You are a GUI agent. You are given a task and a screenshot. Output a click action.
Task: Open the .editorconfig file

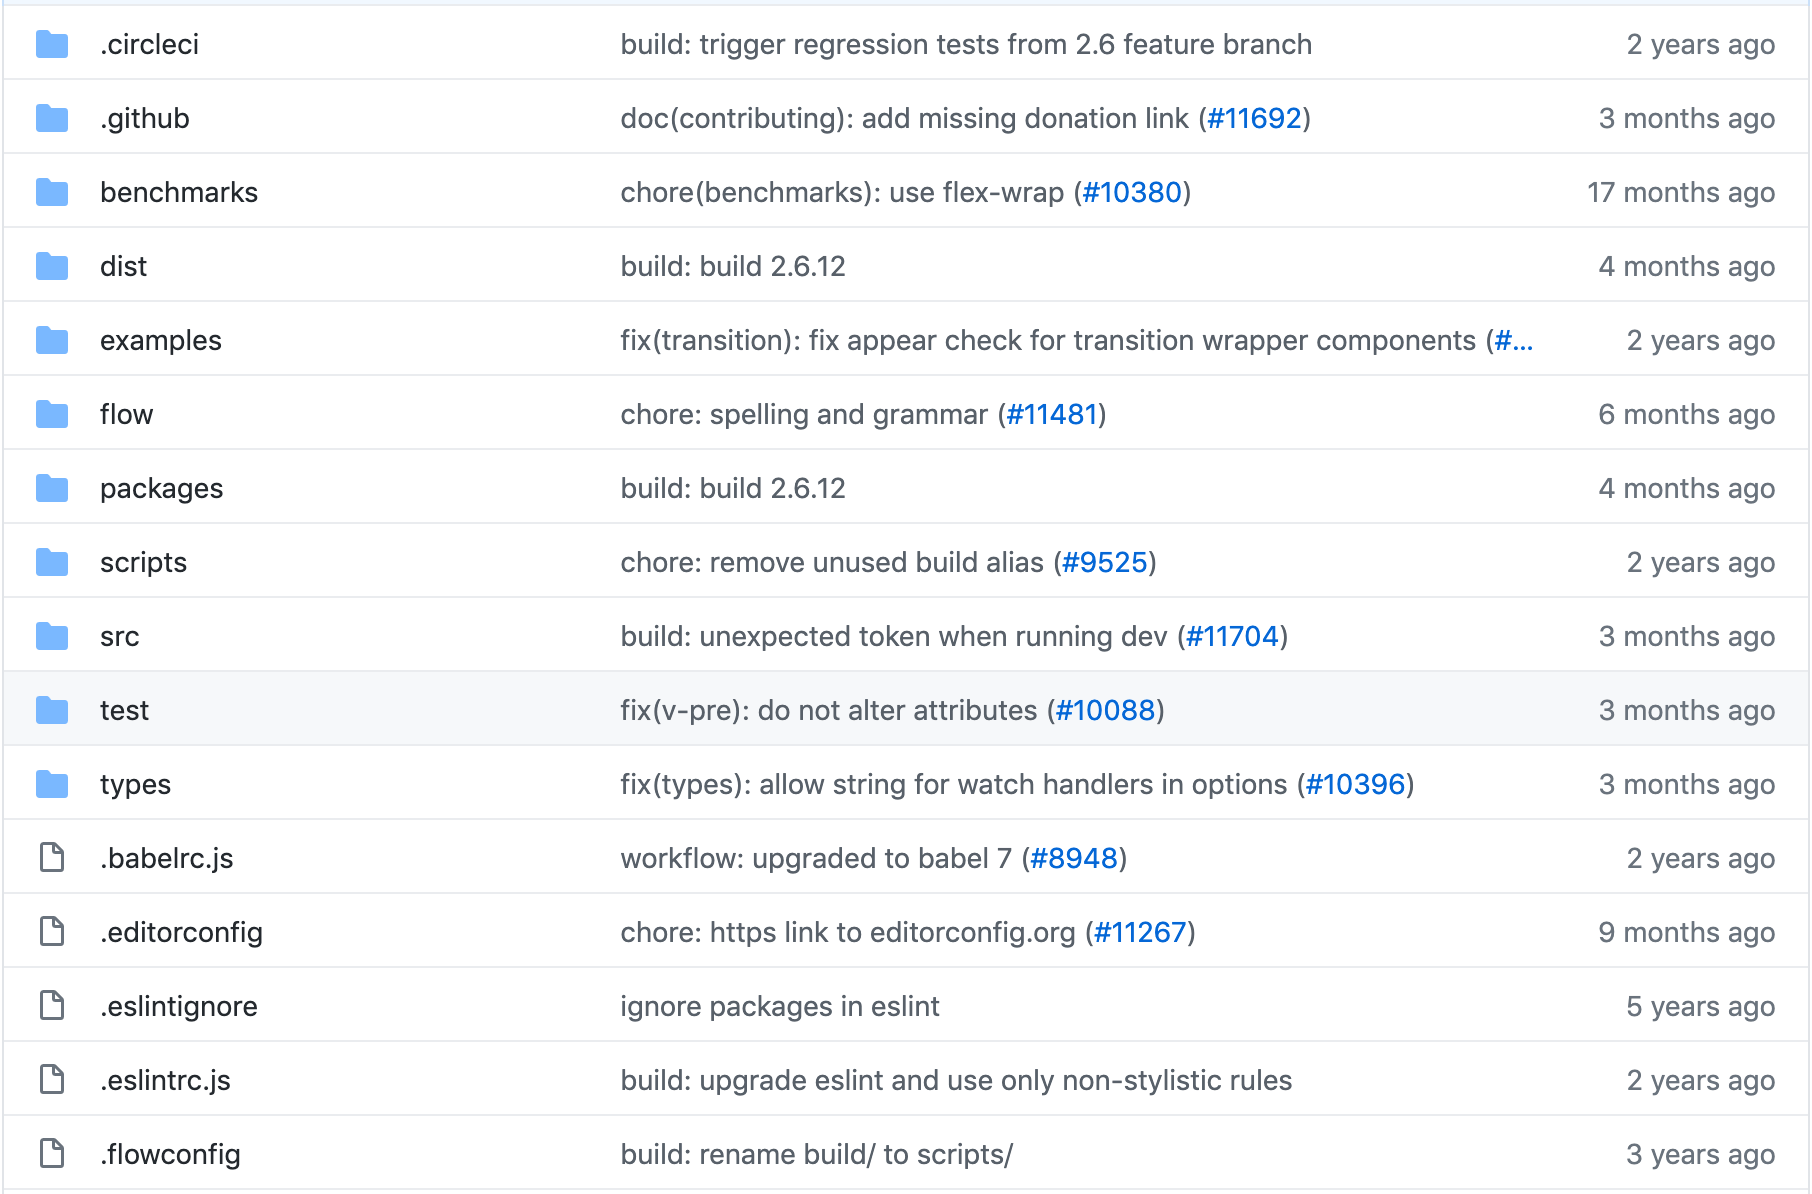click(x=181, y=932)
